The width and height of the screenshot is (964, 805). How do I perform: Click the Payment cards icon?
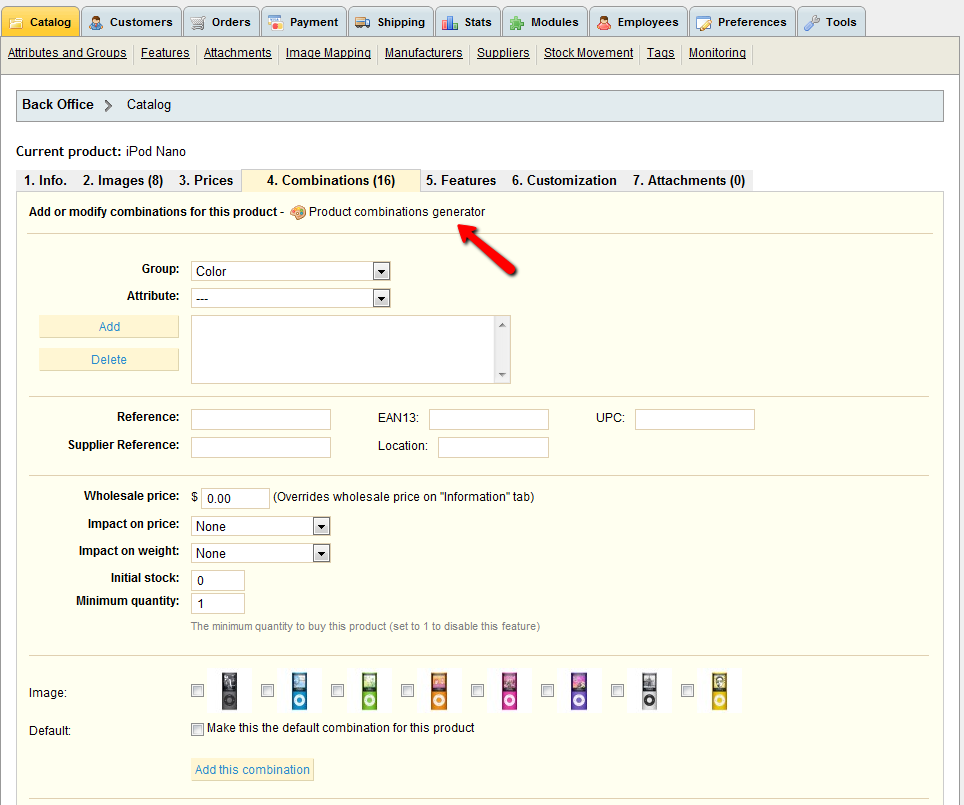275,23
